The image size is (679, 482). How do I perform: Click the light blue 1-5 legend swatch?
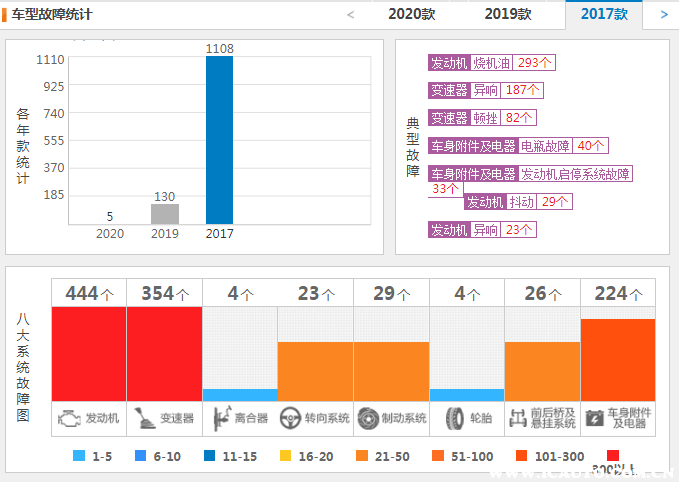(79, 456)
